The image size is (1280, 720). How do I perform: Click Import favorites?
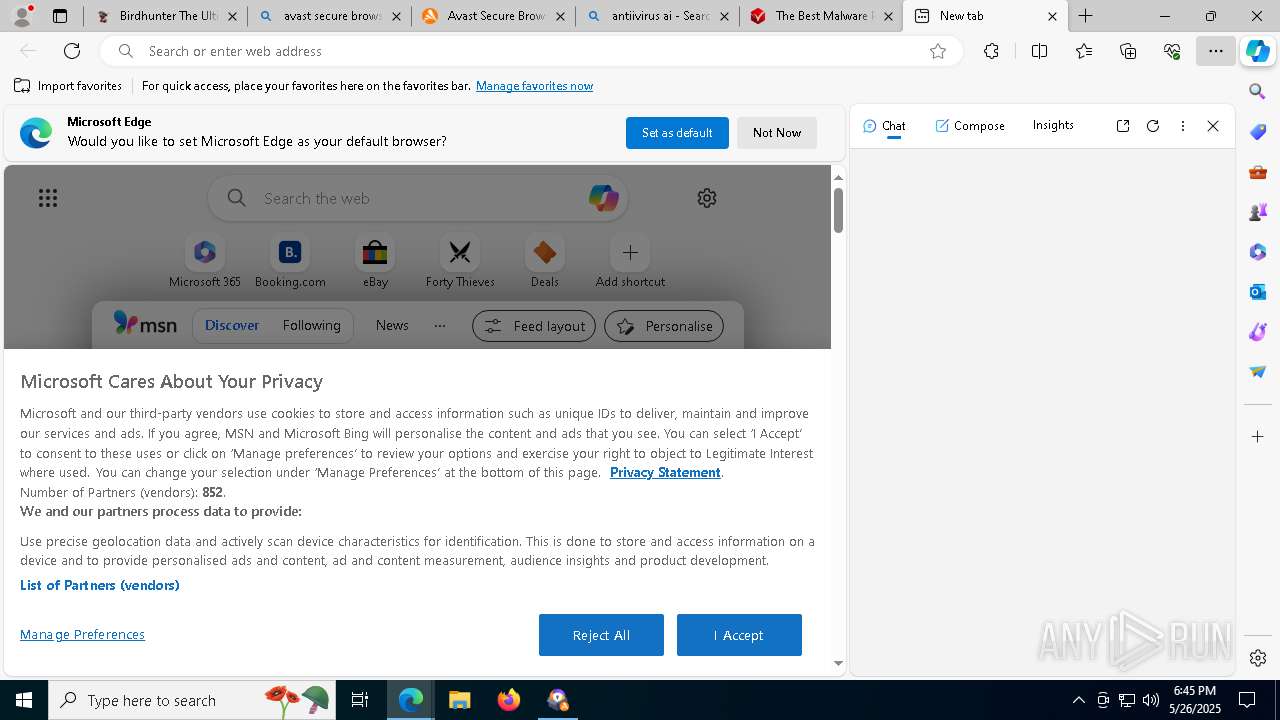click(x=68, y=86)
